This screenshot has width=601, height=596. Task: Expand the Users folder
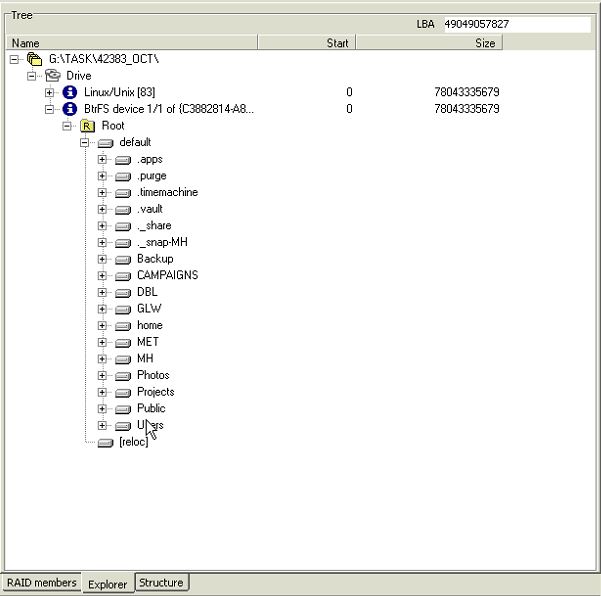click(x=102, y=425)
